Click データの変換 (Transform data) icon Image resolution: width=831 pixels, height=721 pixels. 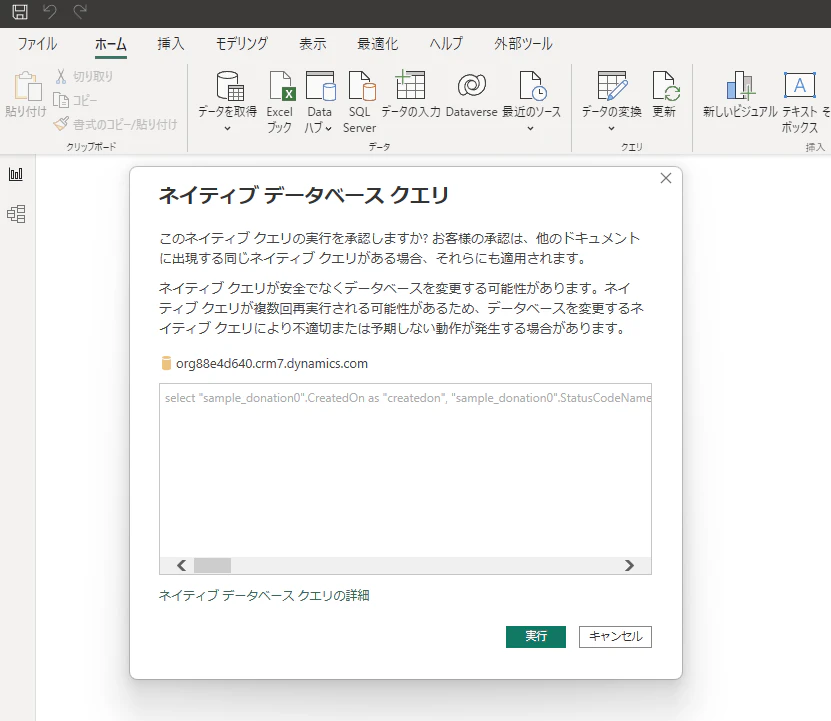click(x=612, y=86)
